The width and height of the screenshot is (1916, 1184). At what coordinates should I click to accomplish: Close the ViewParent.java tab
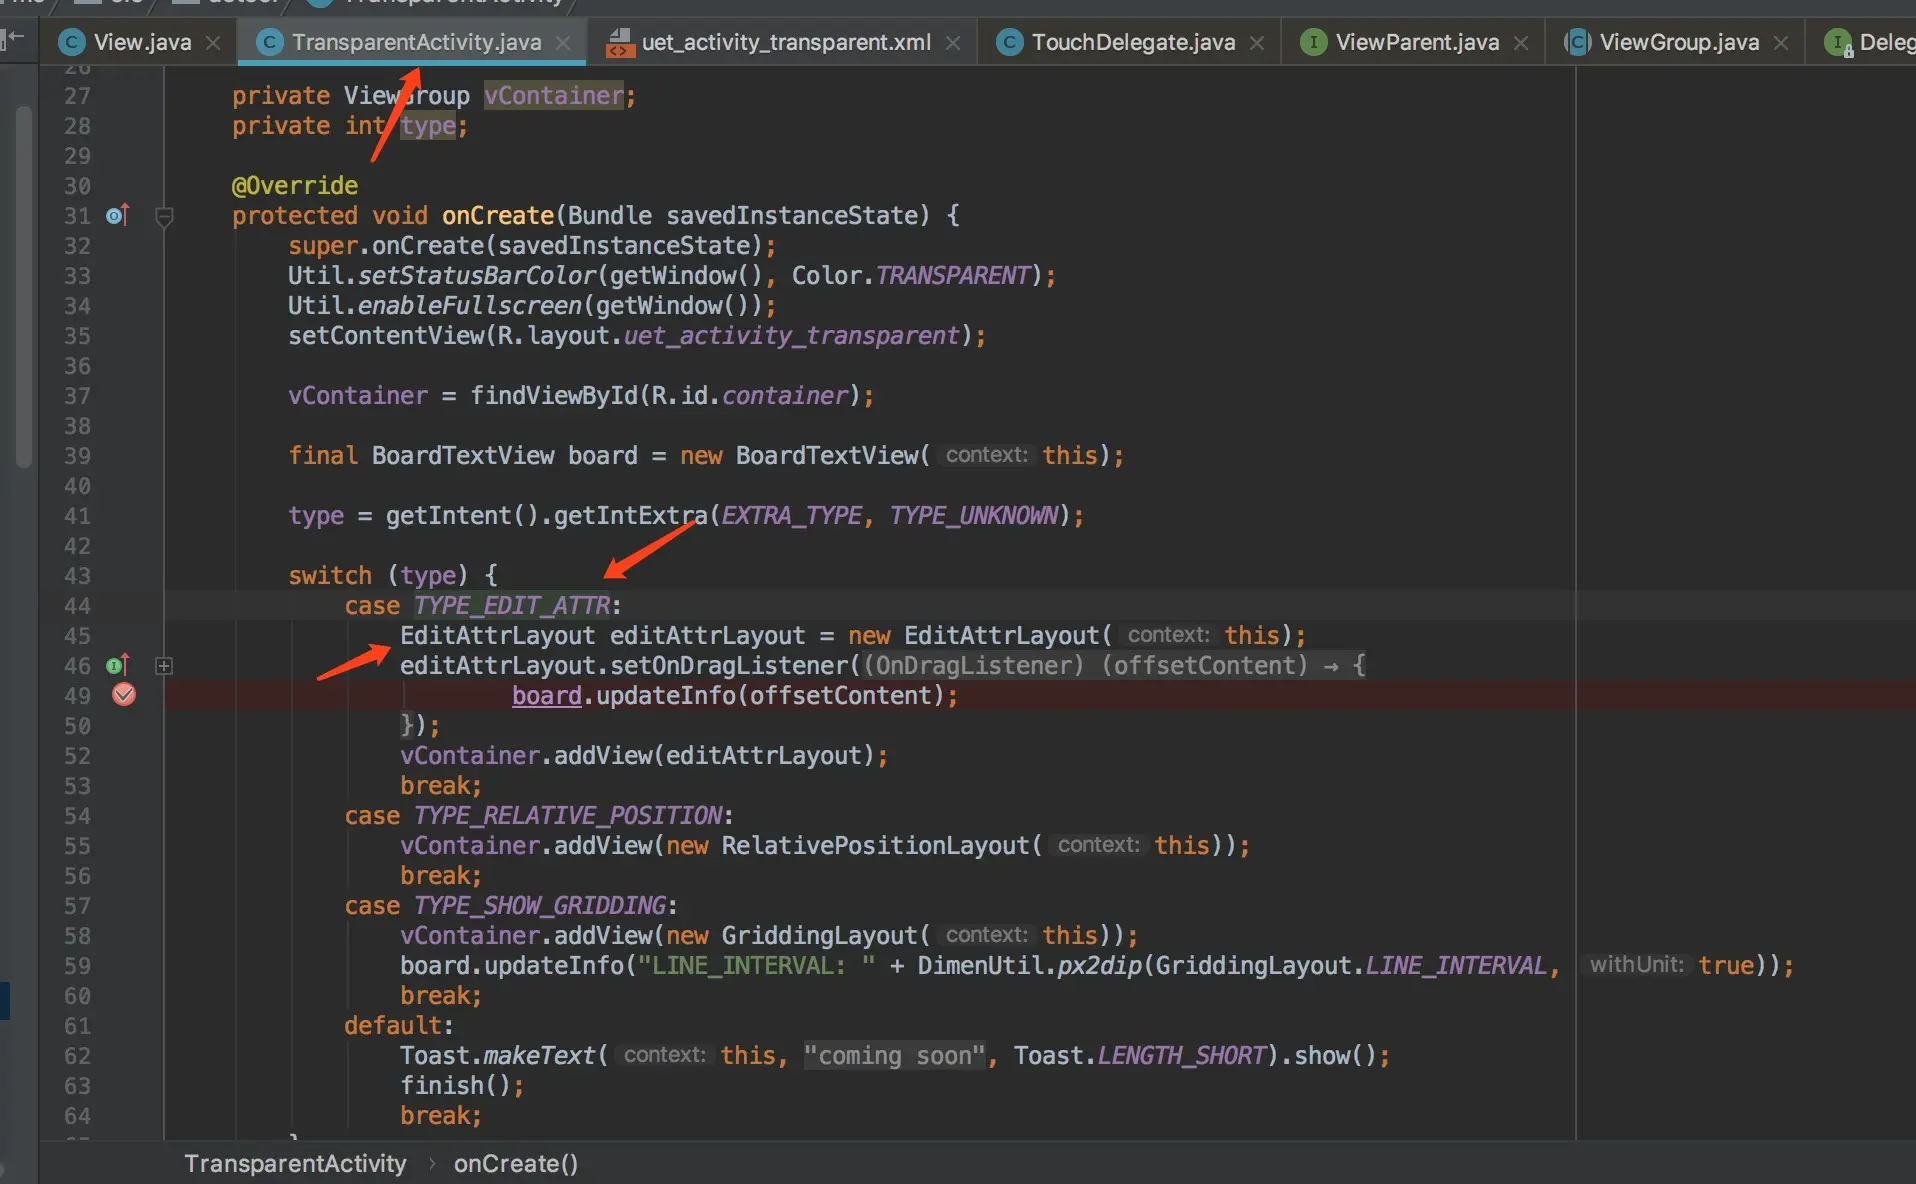(x=1521, y=43)
